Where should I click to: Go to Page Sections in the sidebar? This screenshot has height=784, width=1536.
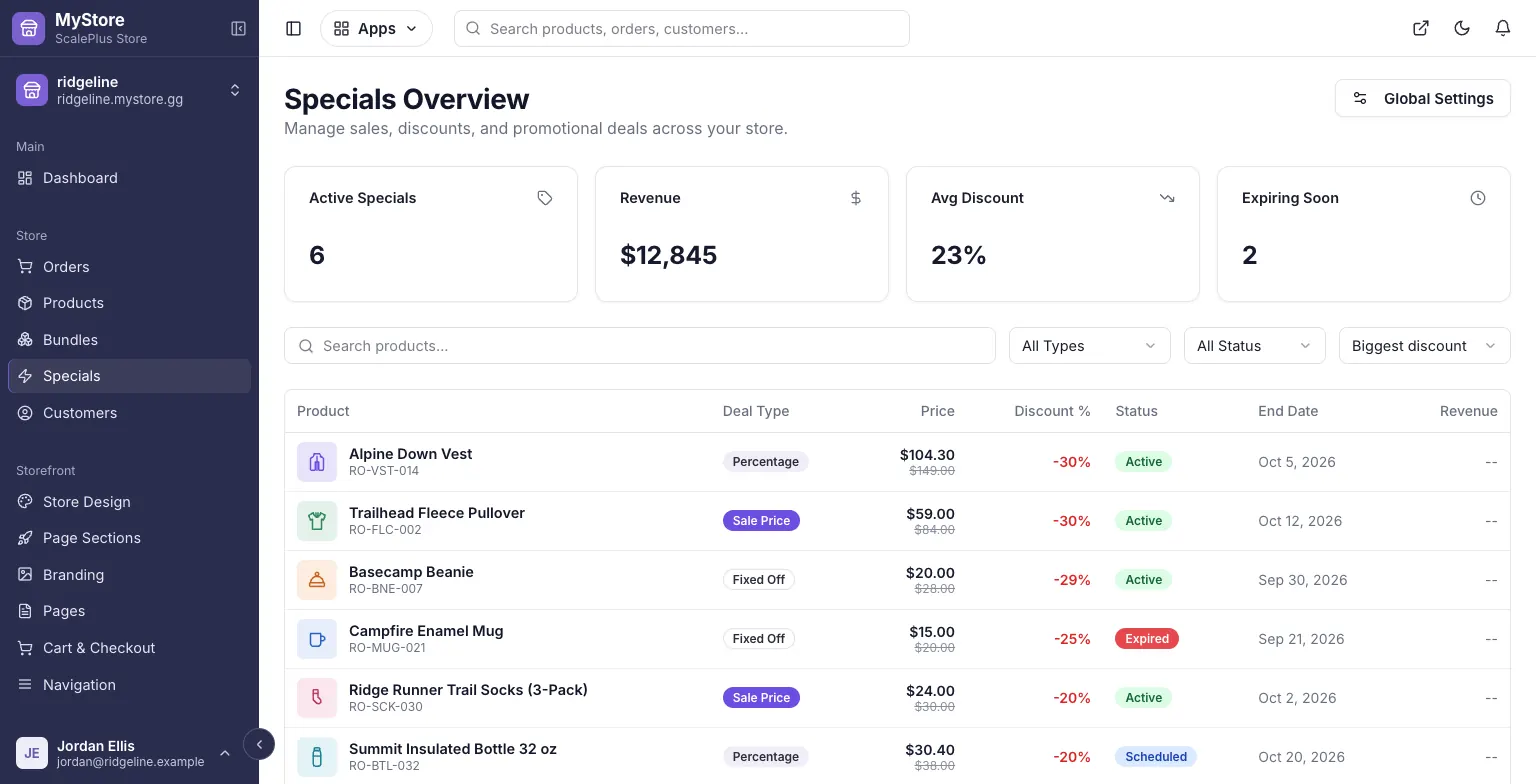129,538
